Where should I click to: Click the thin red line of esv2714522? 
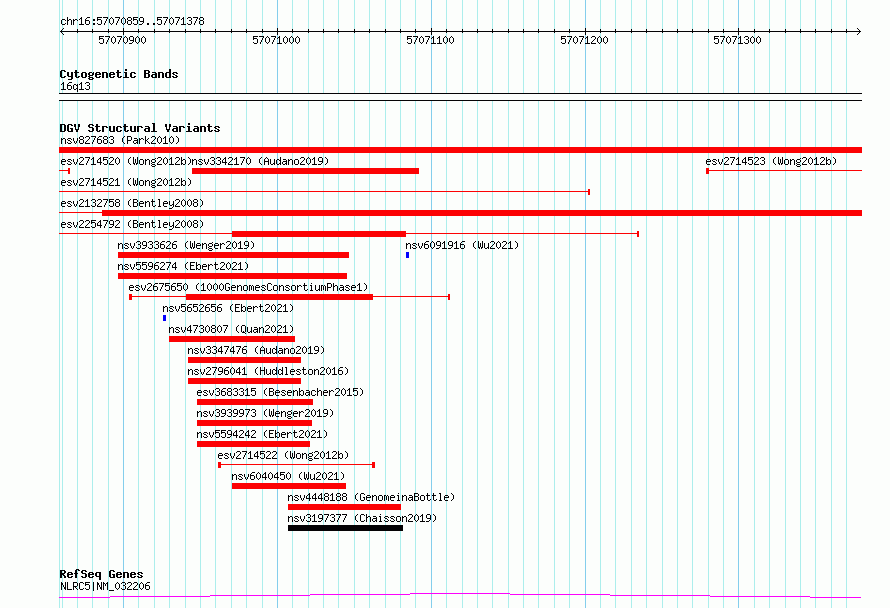[296, 465]
